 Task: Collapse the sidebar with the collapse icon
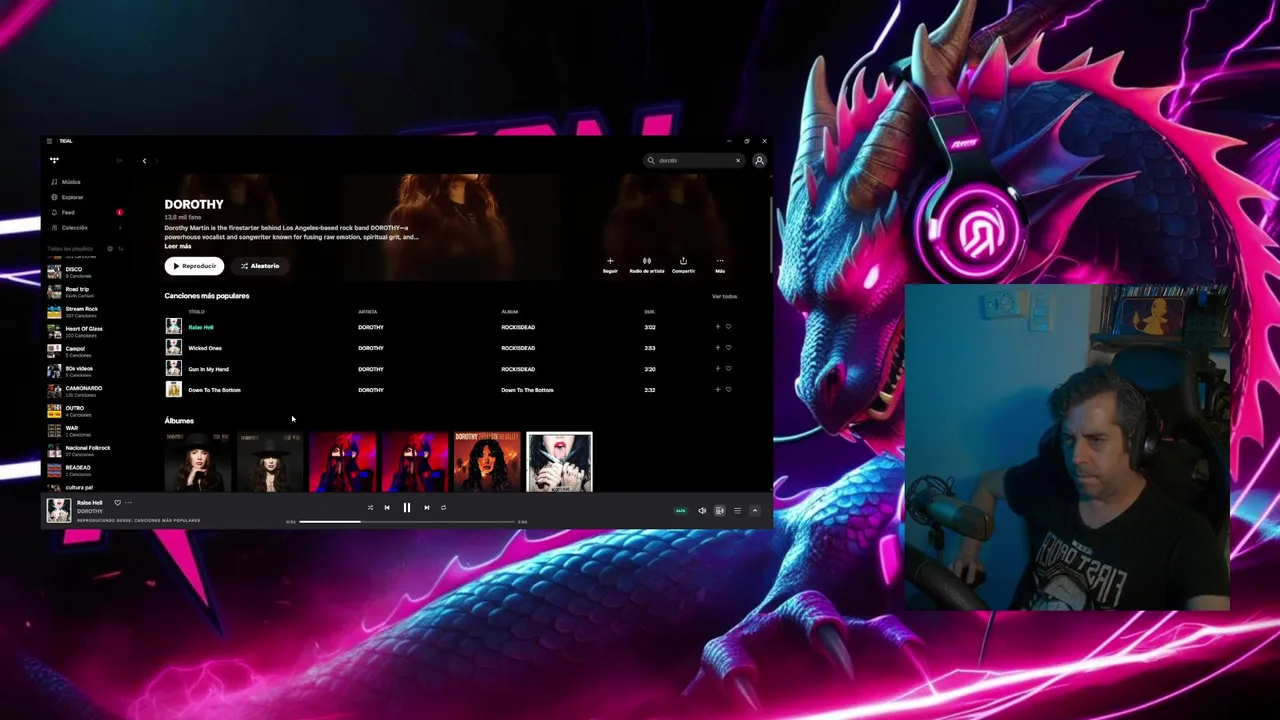(119, 160)
